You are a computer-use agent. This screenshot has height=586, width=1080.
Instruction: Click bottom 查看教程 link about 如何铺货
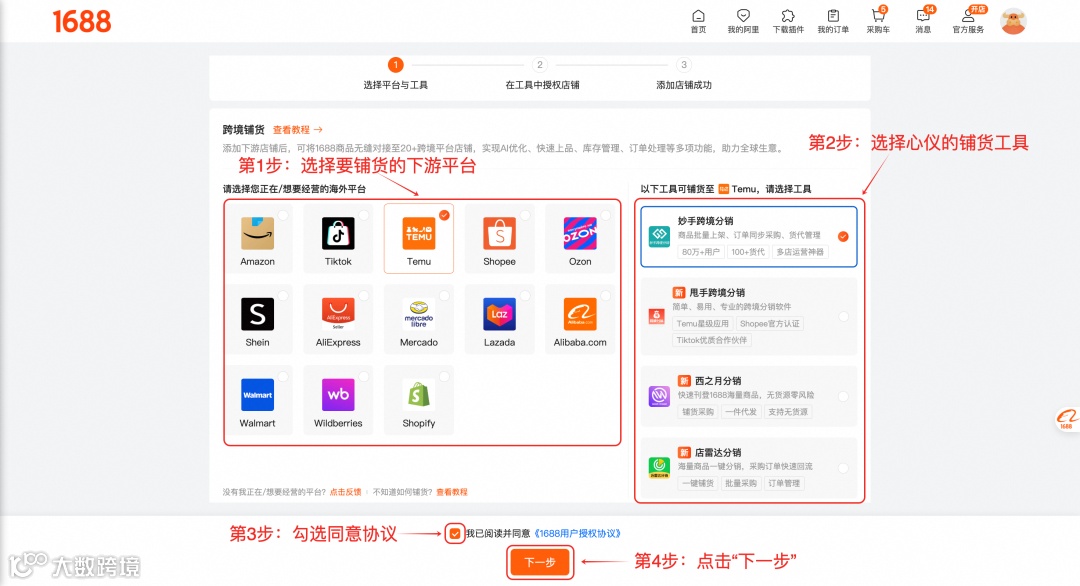pyautogui.click(x=452, y=492)
